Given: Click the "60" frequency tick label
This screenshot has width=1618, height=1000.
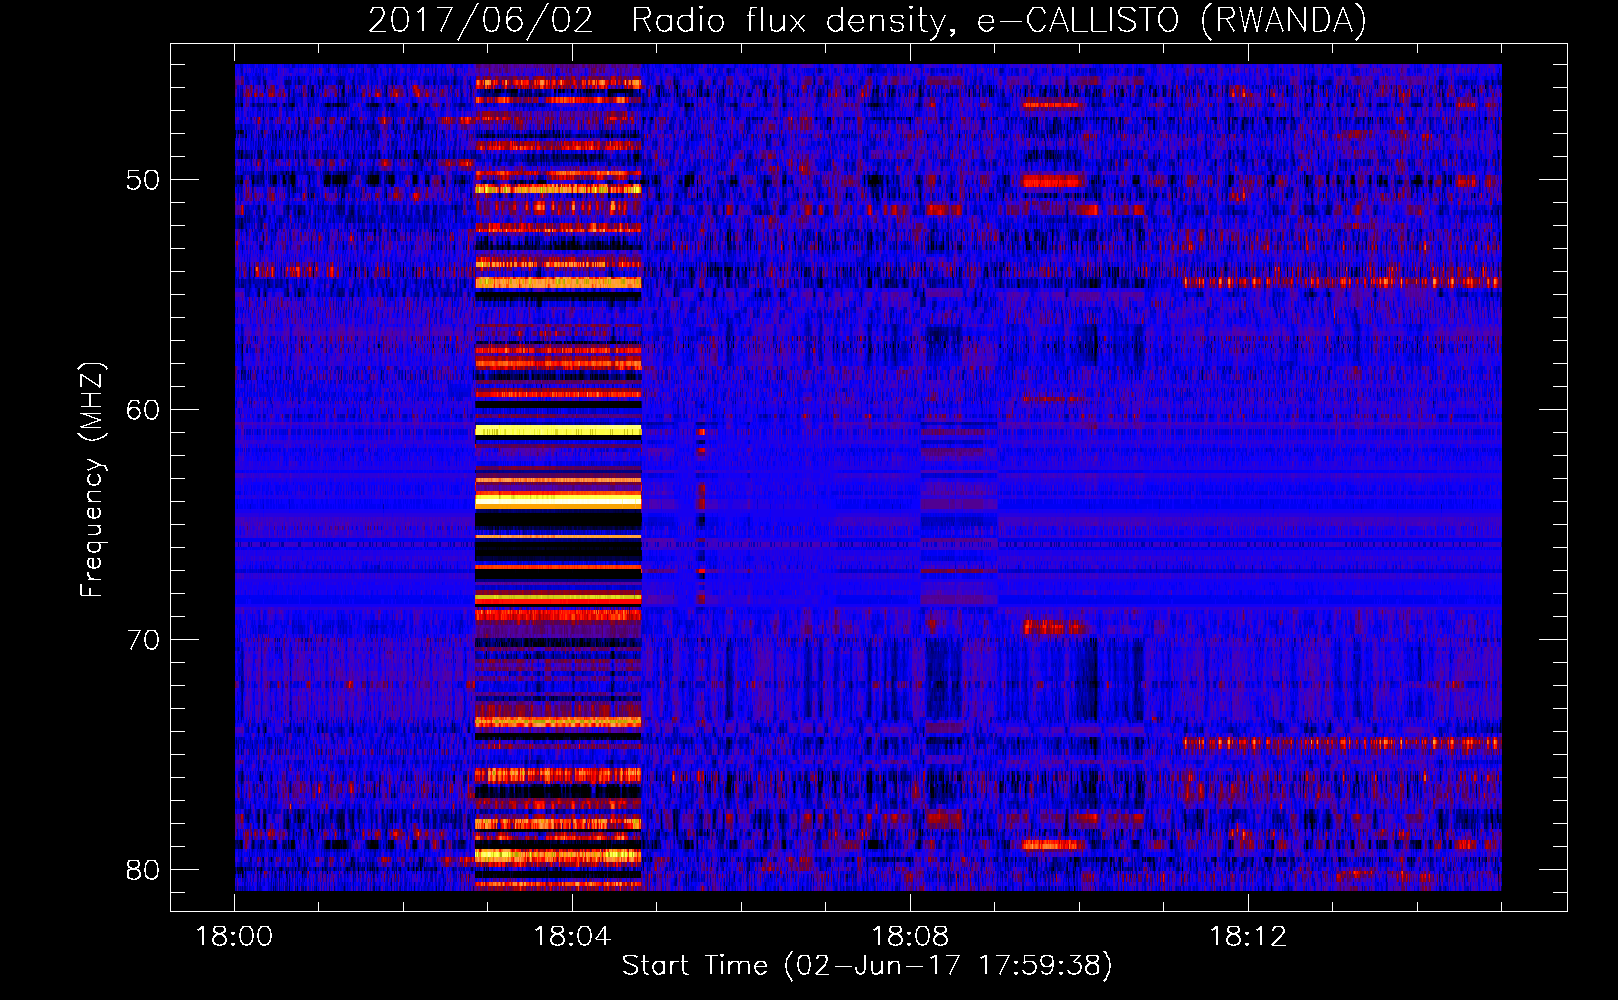Looking at the screenshot, I should (143, 410).
